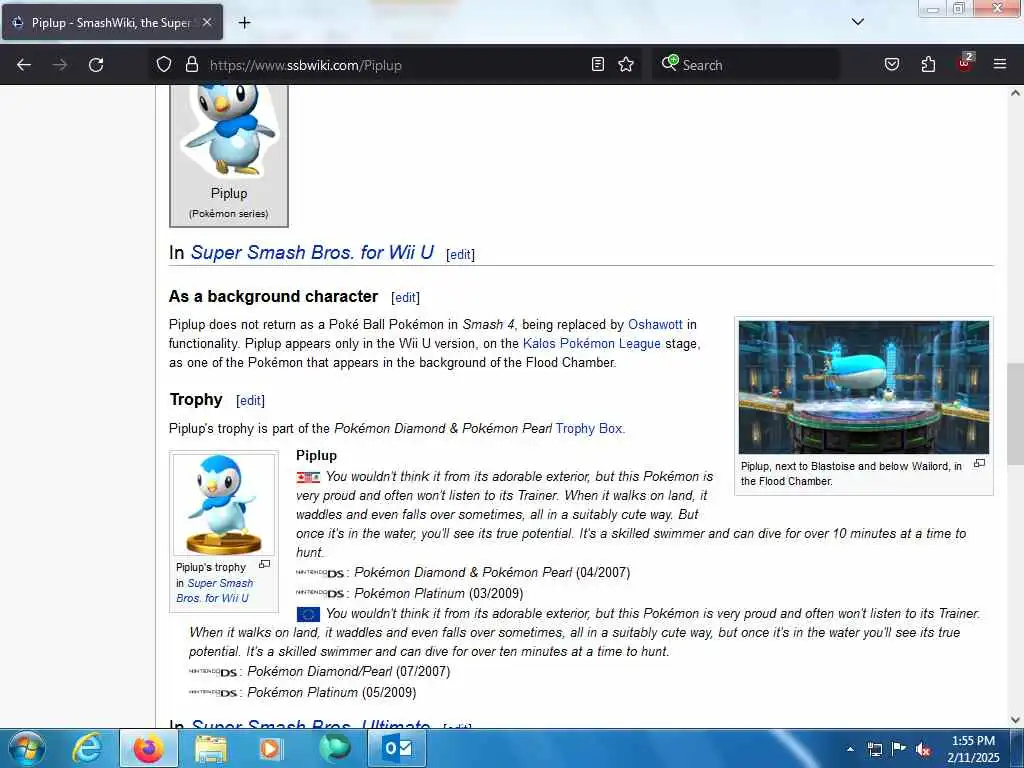
Task: Open the Trophy Box link
Action: tap(589, 428)
